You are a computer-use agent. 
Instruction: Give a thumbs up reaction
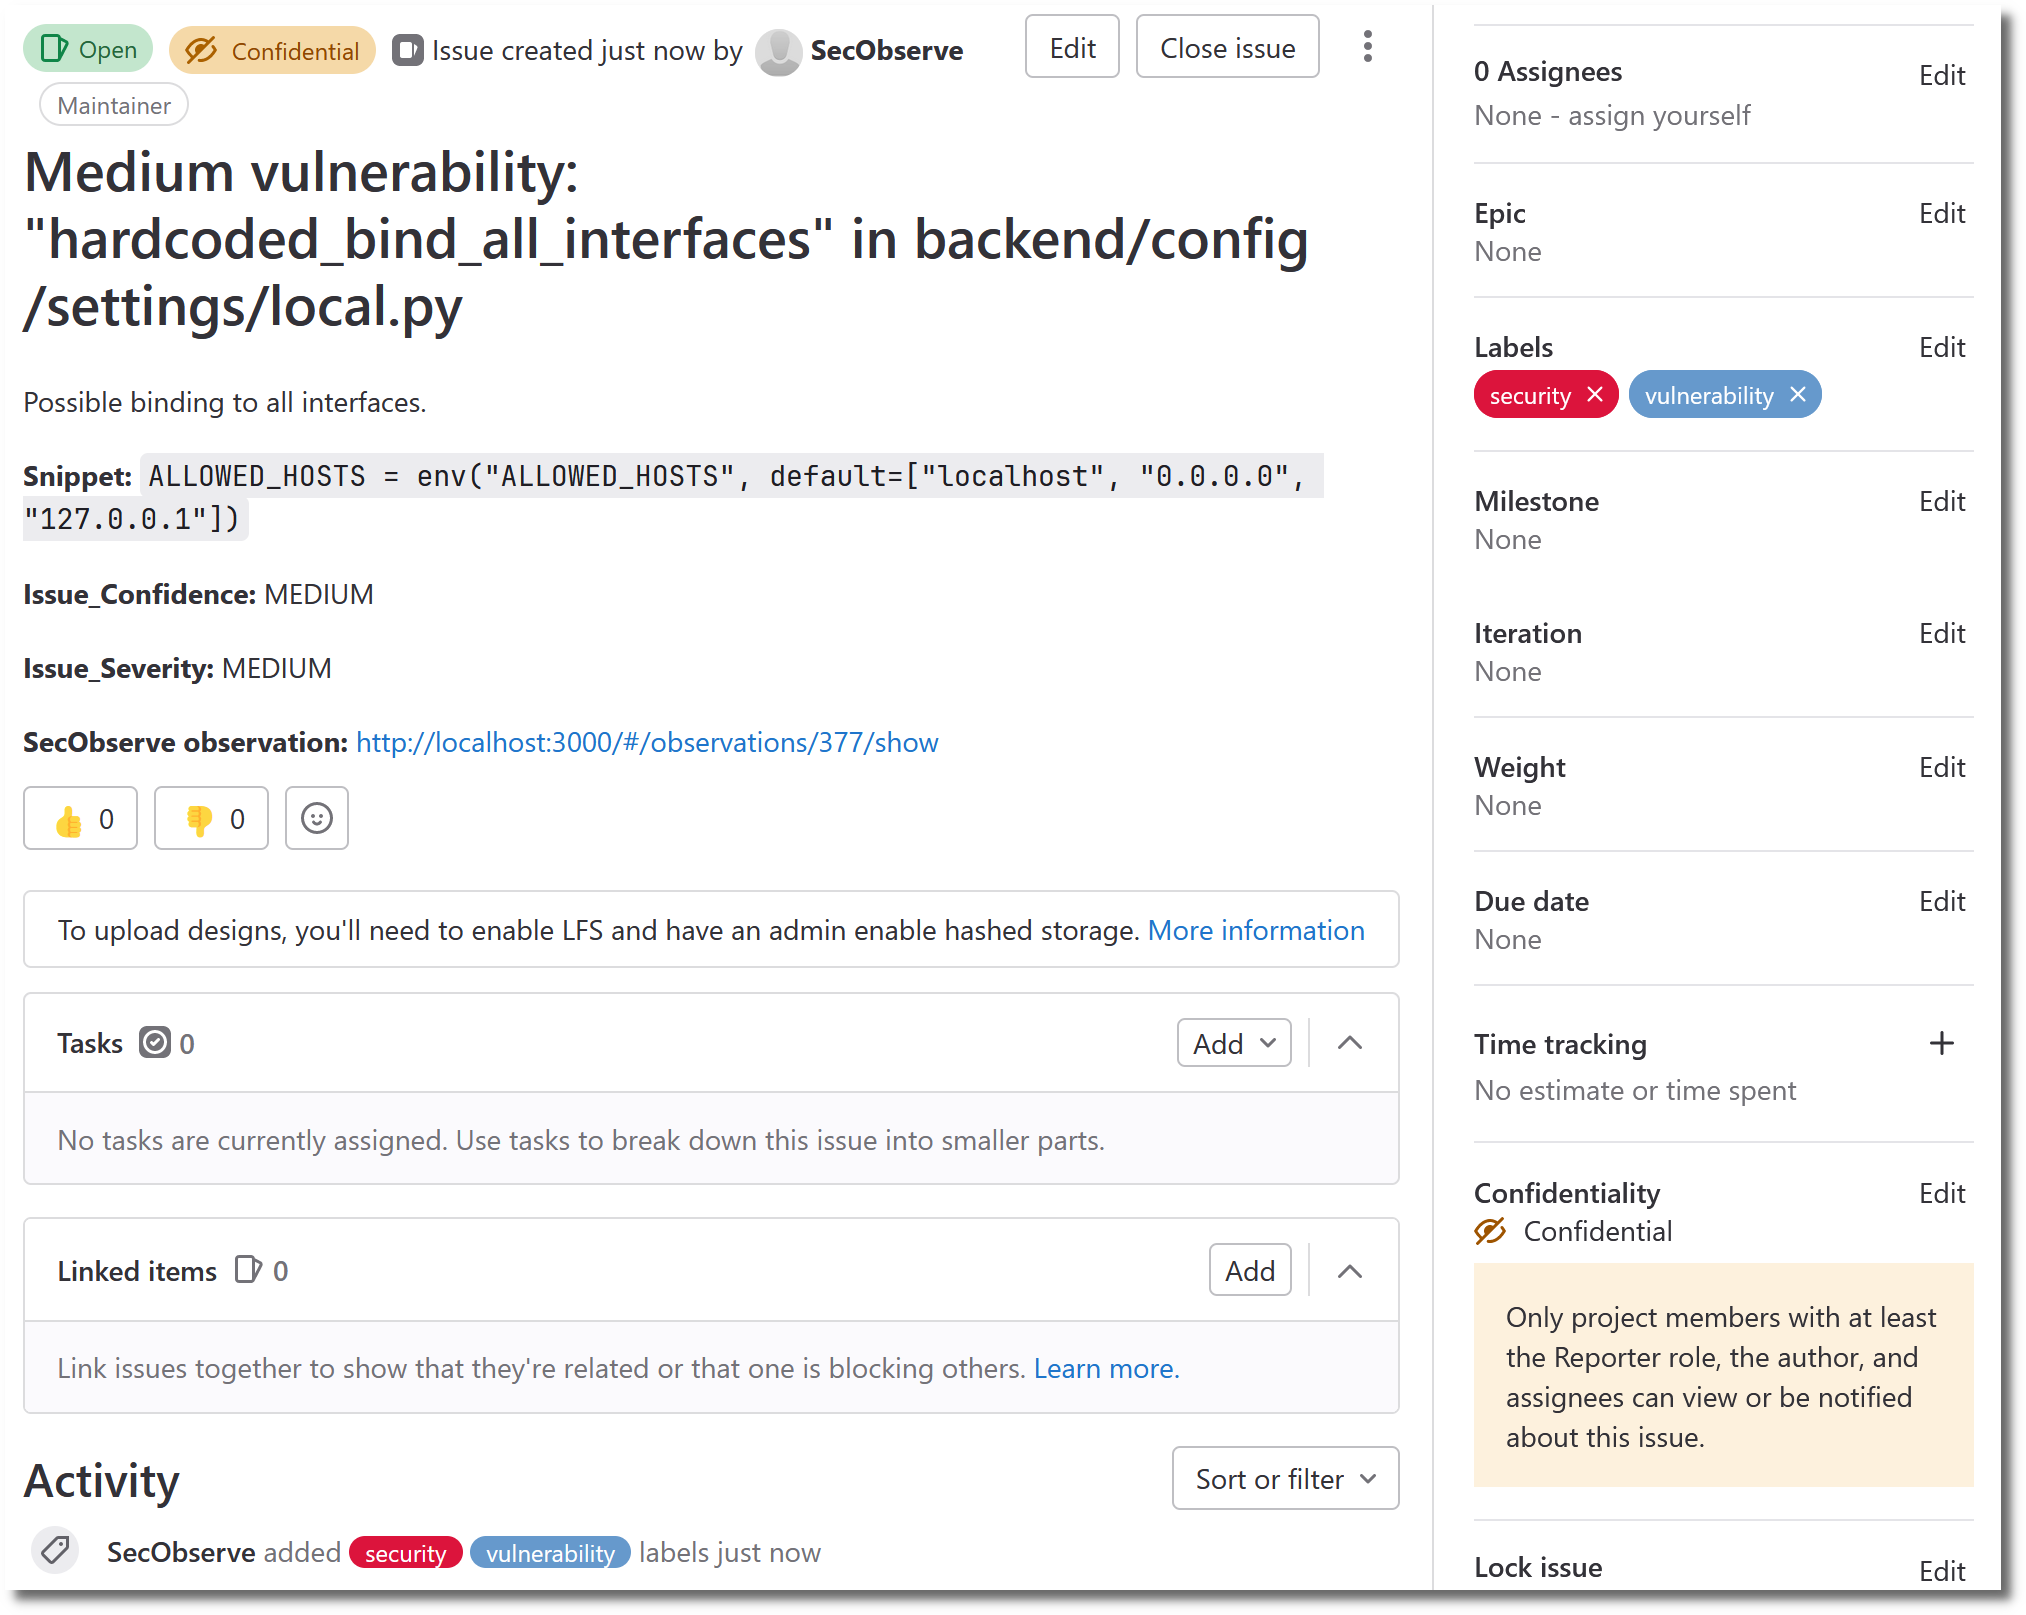80,818
